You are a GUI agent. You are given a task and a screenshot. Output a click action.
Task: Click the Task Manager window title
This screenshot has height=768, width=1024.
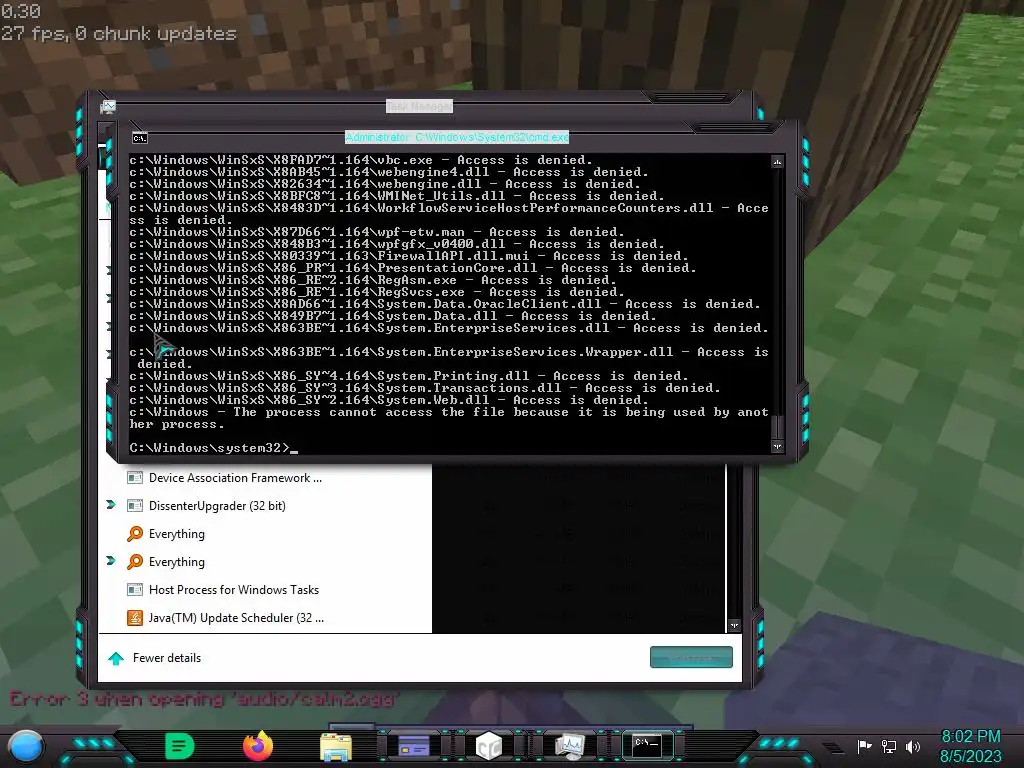419,106
